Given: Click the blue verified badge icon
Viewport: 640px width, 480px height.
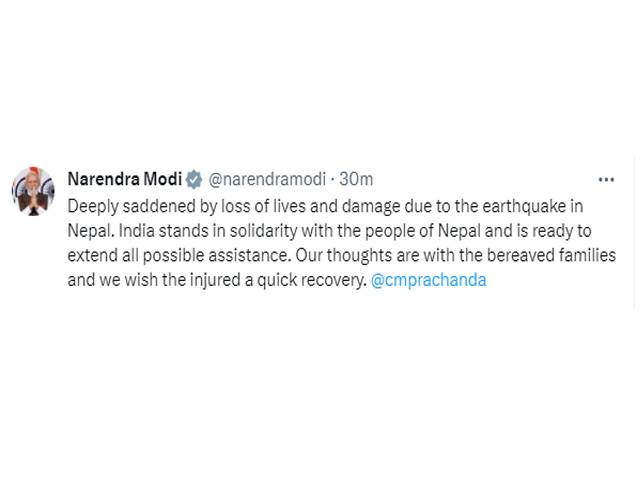Looking at the screenshot, I should [x=194, y=179].
